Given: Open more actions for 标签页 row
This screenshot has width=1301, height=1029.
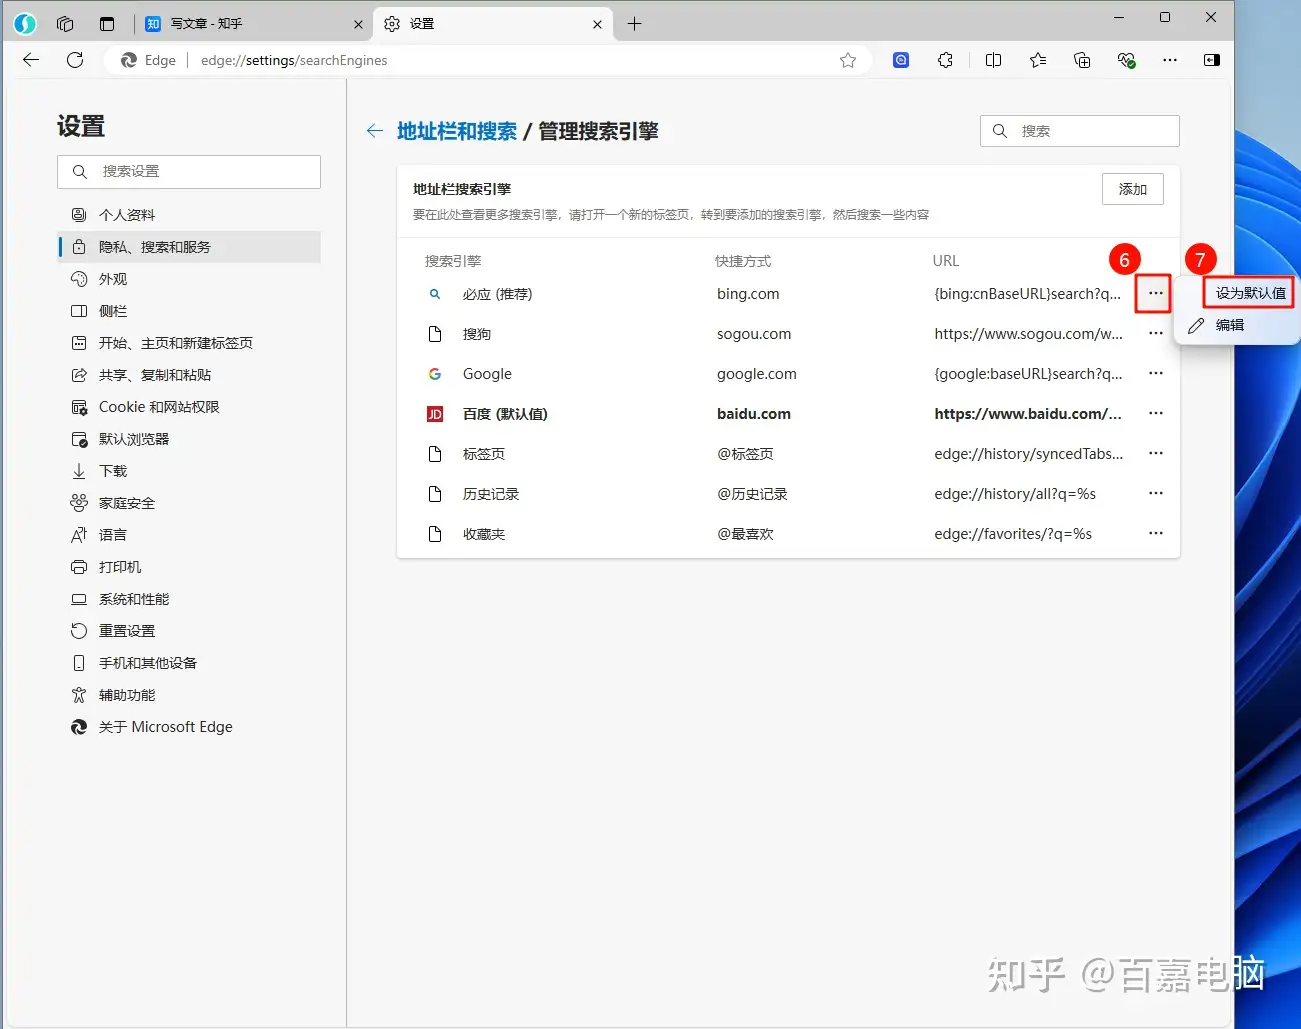Looking at the screenshot, I should click(1156, 453).
